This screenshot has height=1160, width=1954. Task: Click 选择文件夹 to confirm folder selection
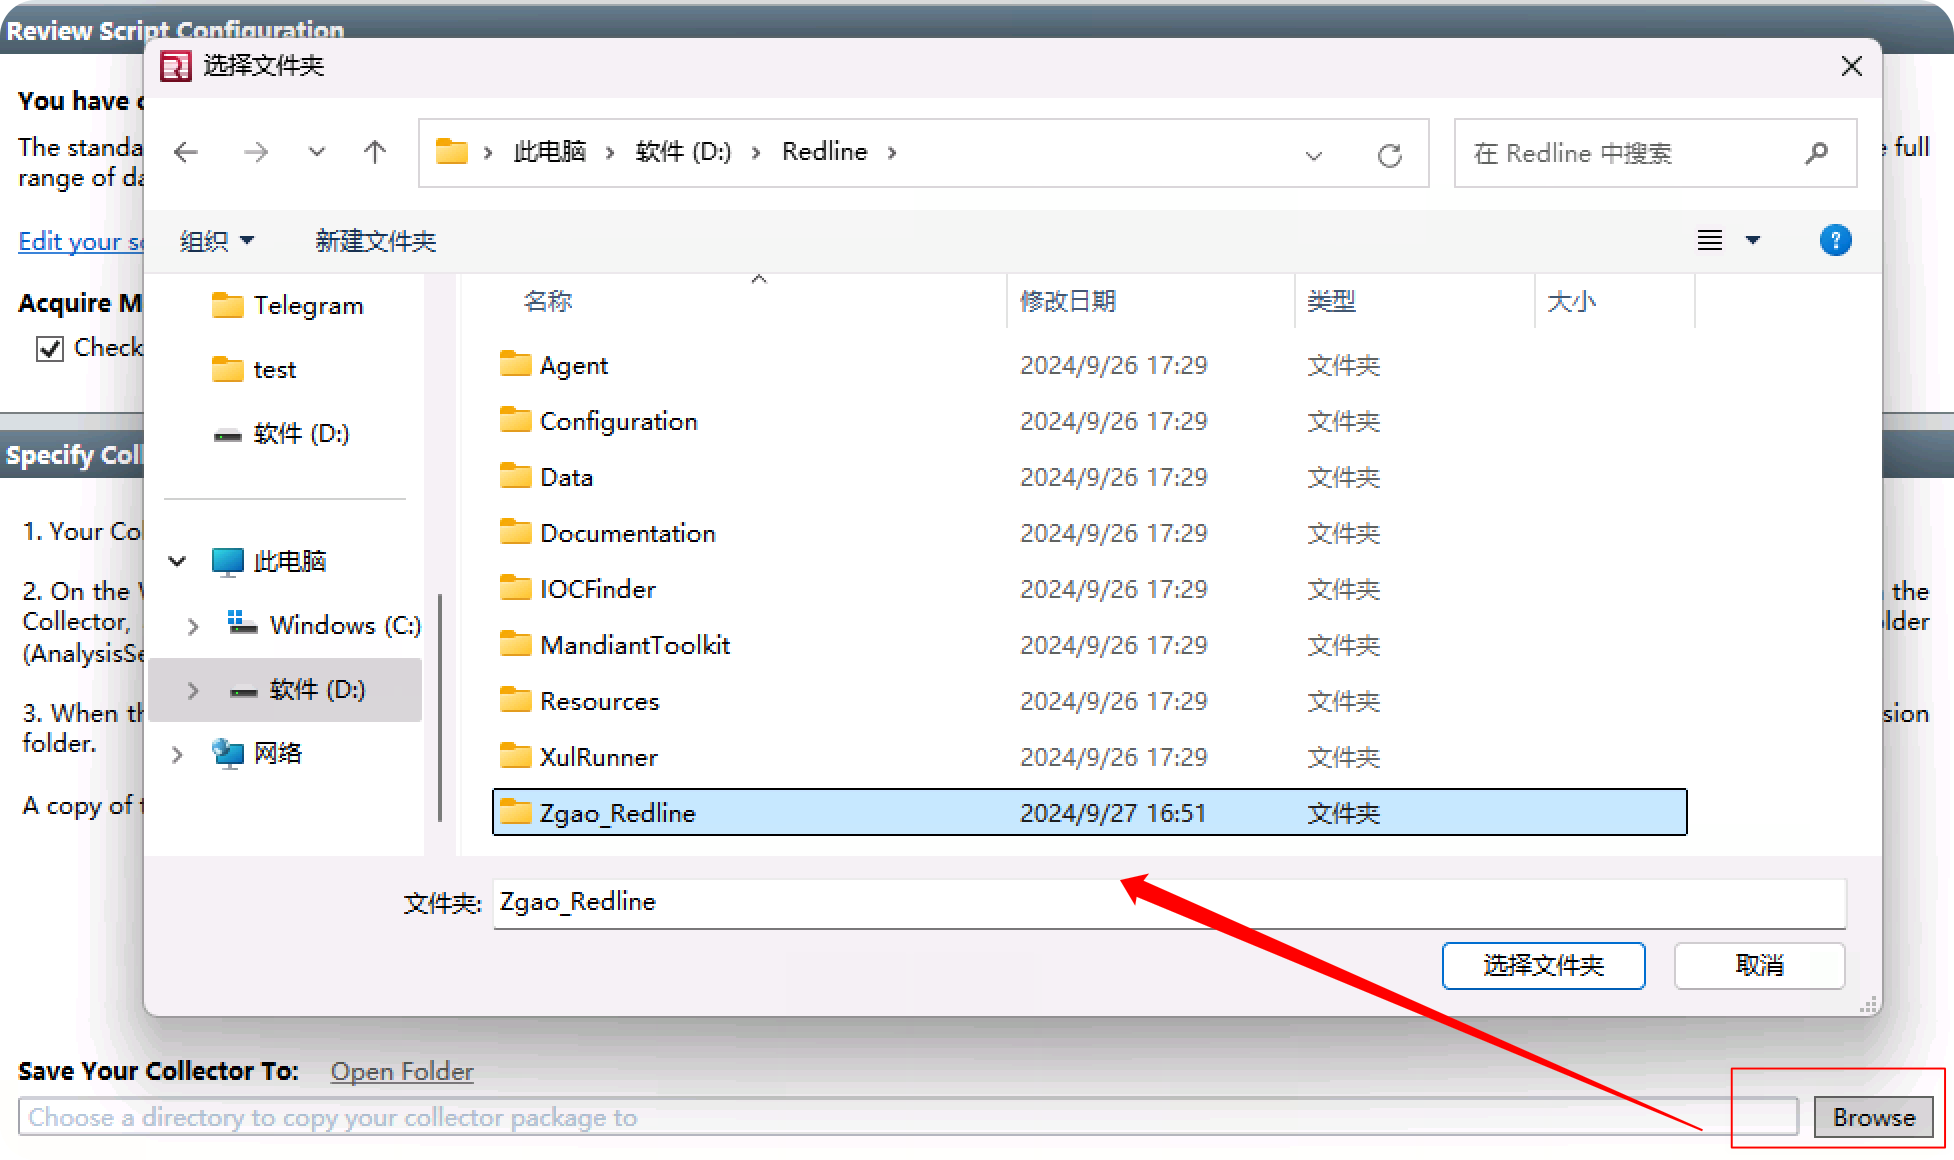click(x=1543, y=965)
